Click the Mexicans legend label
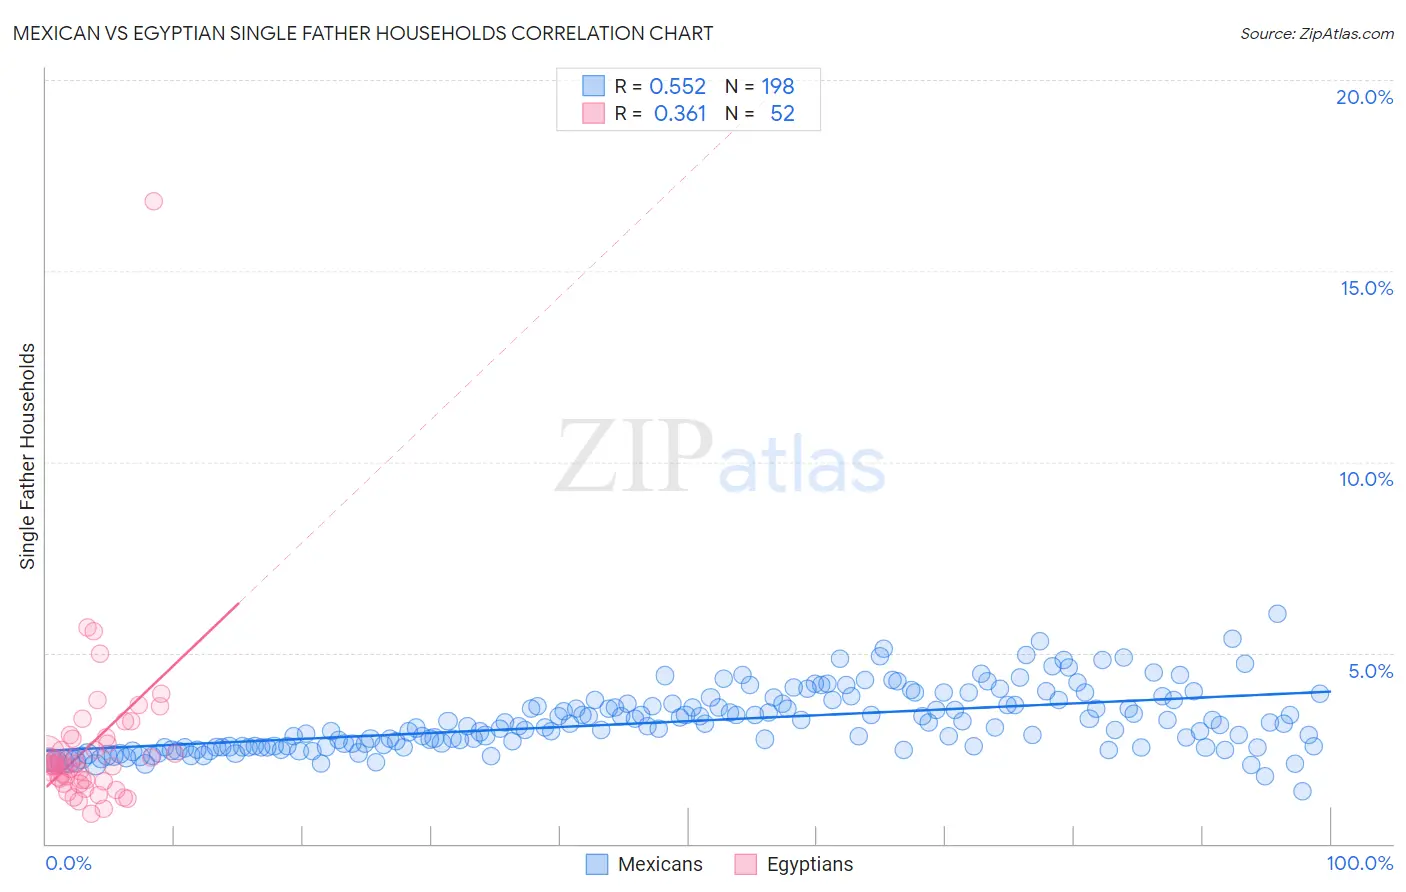Image resolution: width=1406 pixels, height=892 pixels. [x=660, y=864]
